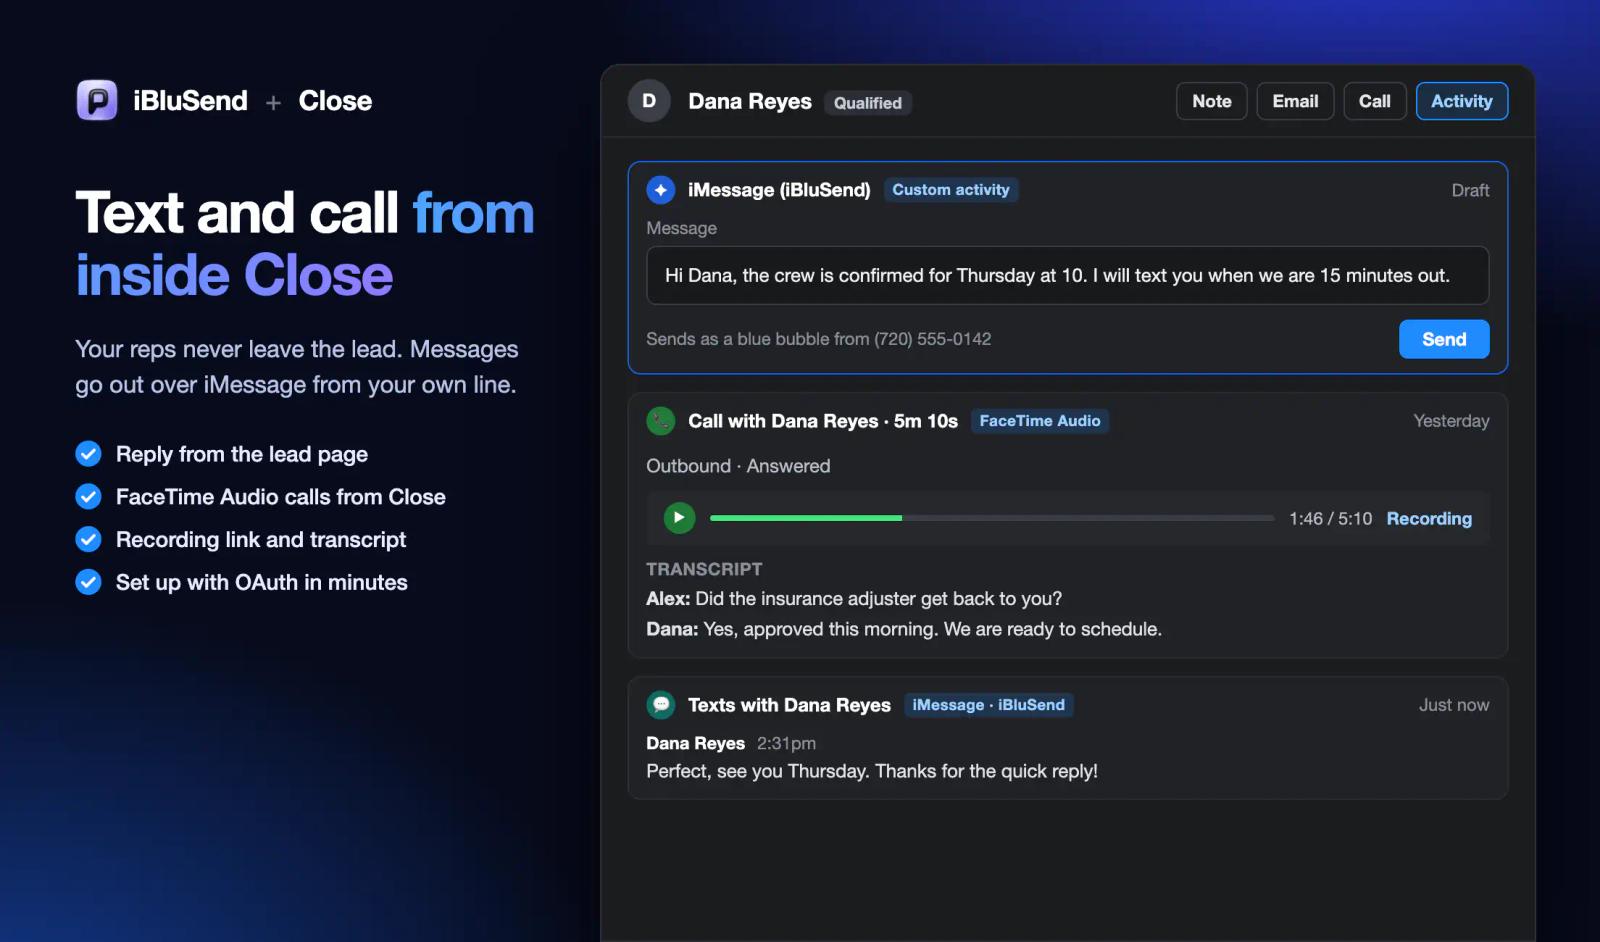This screenshot has height=942, width=1600.
Task: Click the teal chat bubble texts icon
Action: point(661,705)
